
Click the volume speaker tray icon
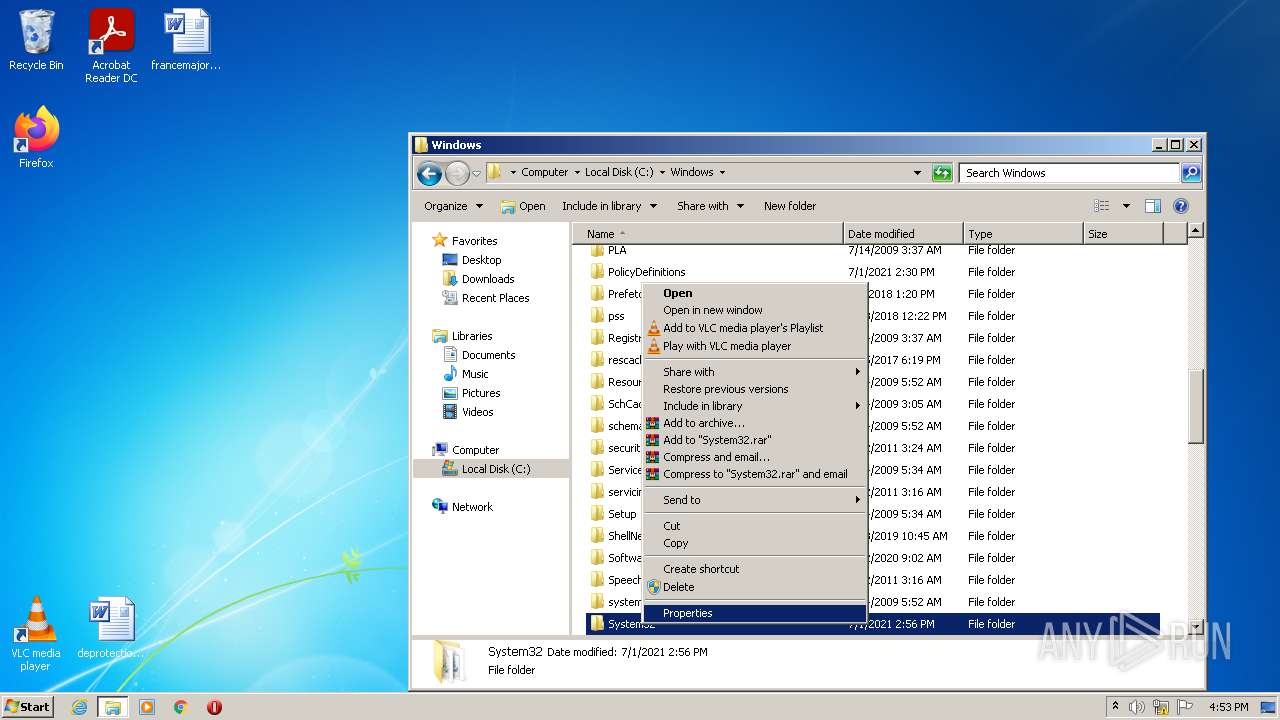coord(1138,707)
